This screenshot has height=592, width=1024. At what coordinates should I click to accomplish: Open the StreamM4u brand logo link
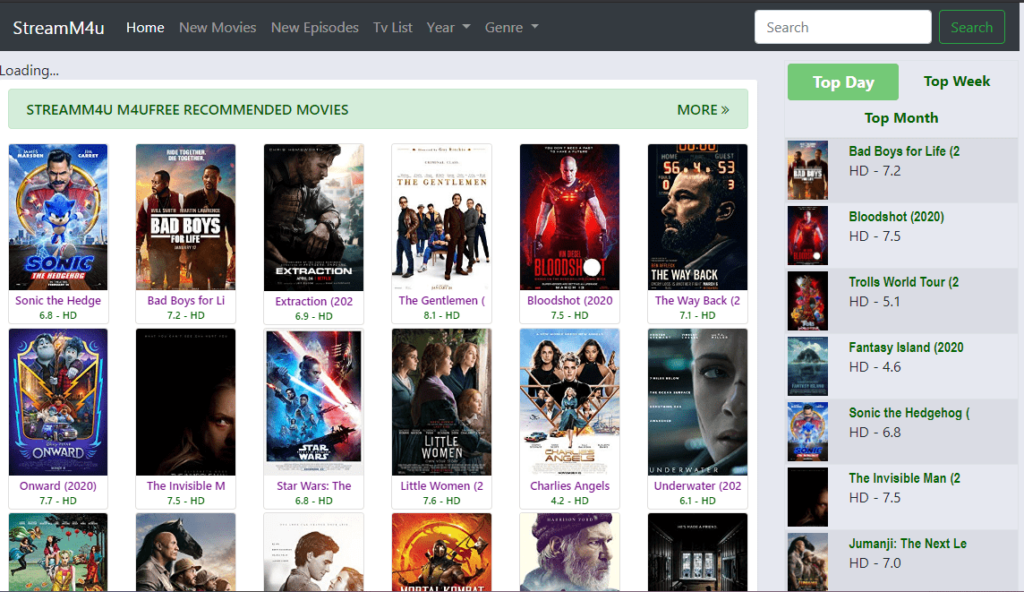59,27
